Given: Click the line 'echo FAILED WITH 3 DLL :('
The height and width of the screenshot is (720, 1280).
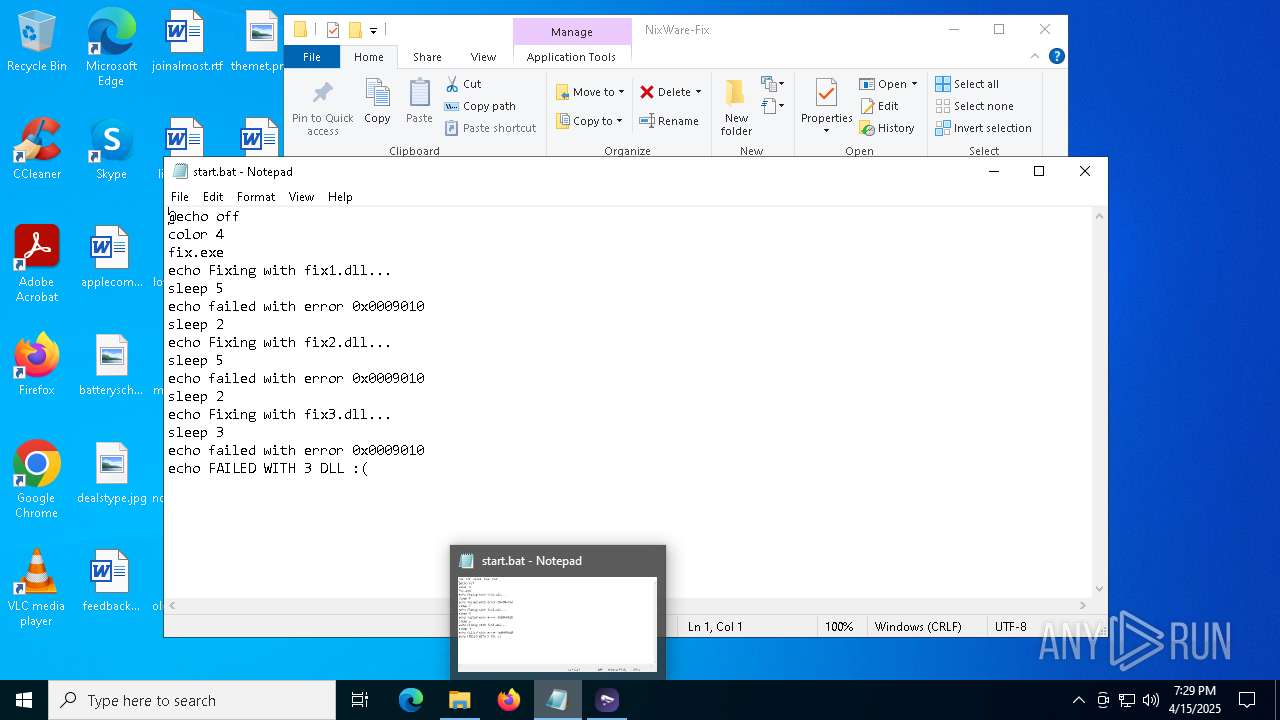Looking at the screenshot, I should (x=268, y=468).
